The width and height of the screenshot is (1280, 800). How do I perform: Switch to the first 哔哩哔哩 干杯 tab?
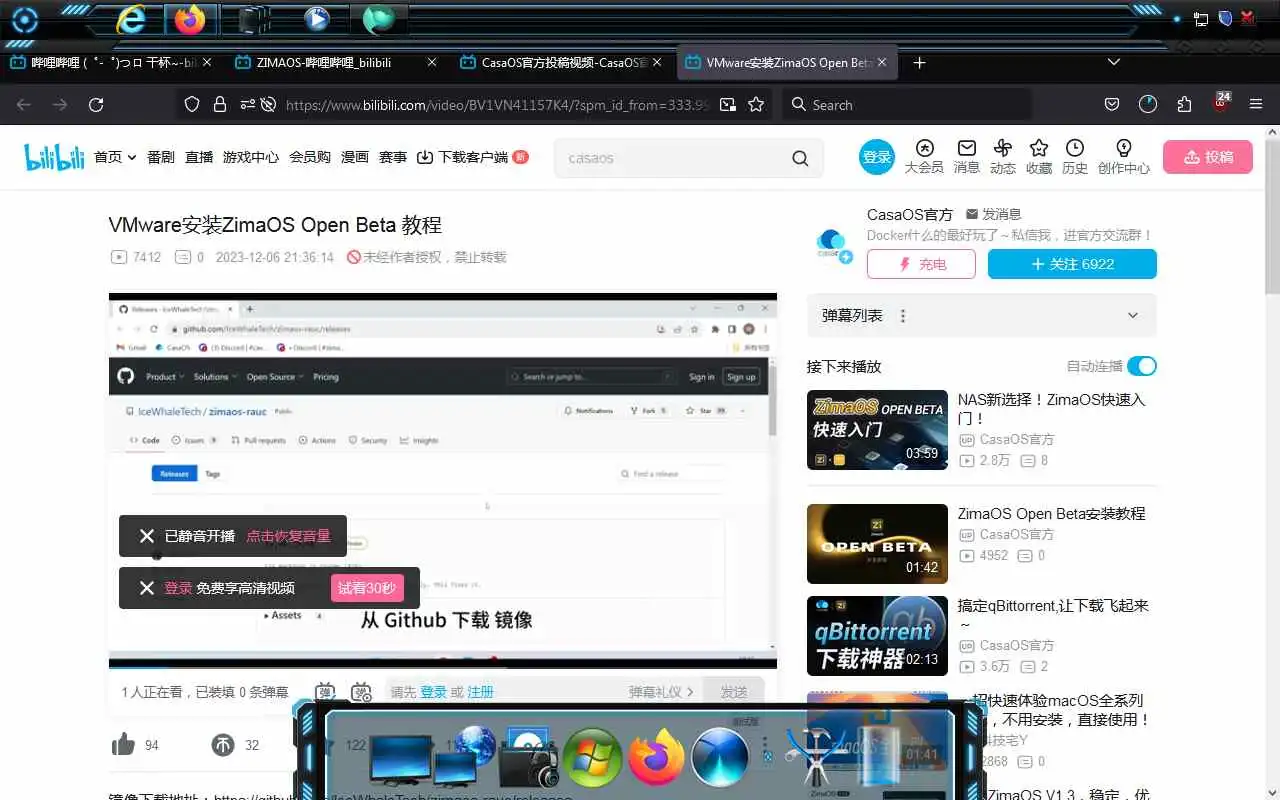pos(110,62)
